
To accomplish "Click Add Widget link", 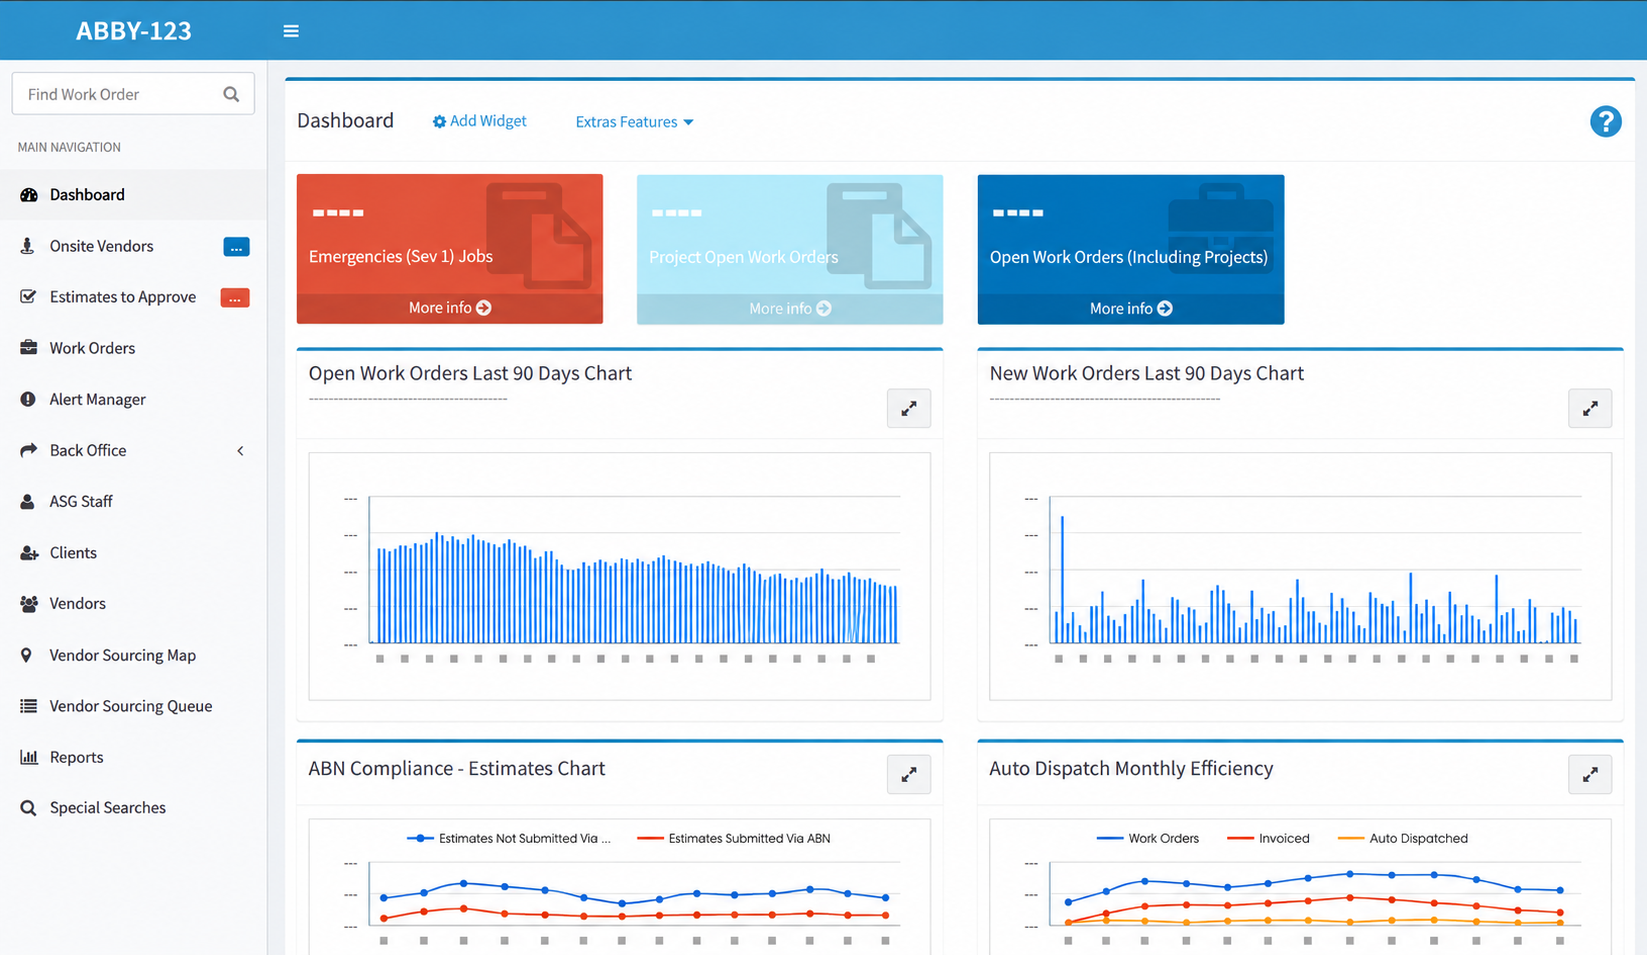I will [480, 121].
